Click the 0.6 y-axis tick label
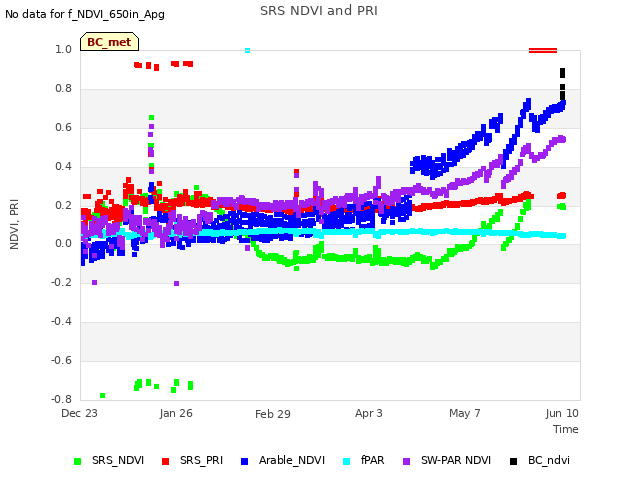 [x=63, y=127]
